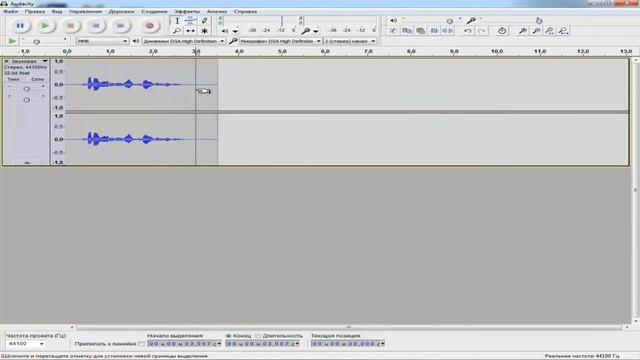Open the Управление menu
The height and width of the screenshot is (360, 640).
point(85,11)
